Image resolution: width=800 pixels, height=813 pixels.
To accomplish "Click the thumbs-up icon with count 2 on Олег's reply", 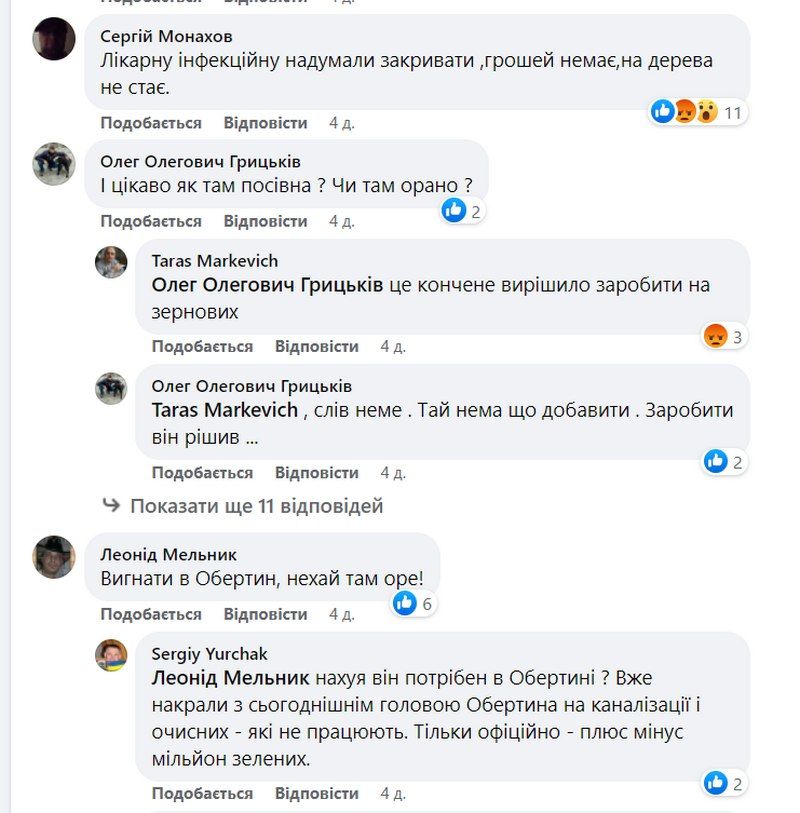I will click(715, 461).
